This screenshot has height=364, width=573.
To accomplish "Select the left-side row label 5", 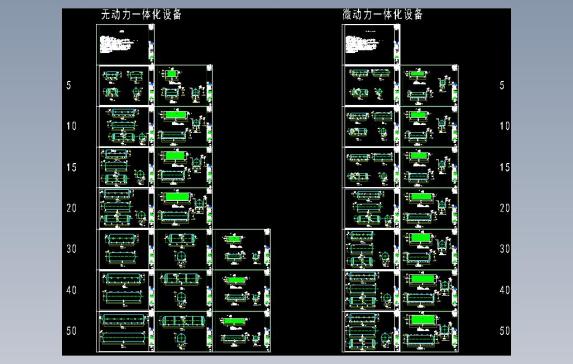I will click(x=69, y=86).
